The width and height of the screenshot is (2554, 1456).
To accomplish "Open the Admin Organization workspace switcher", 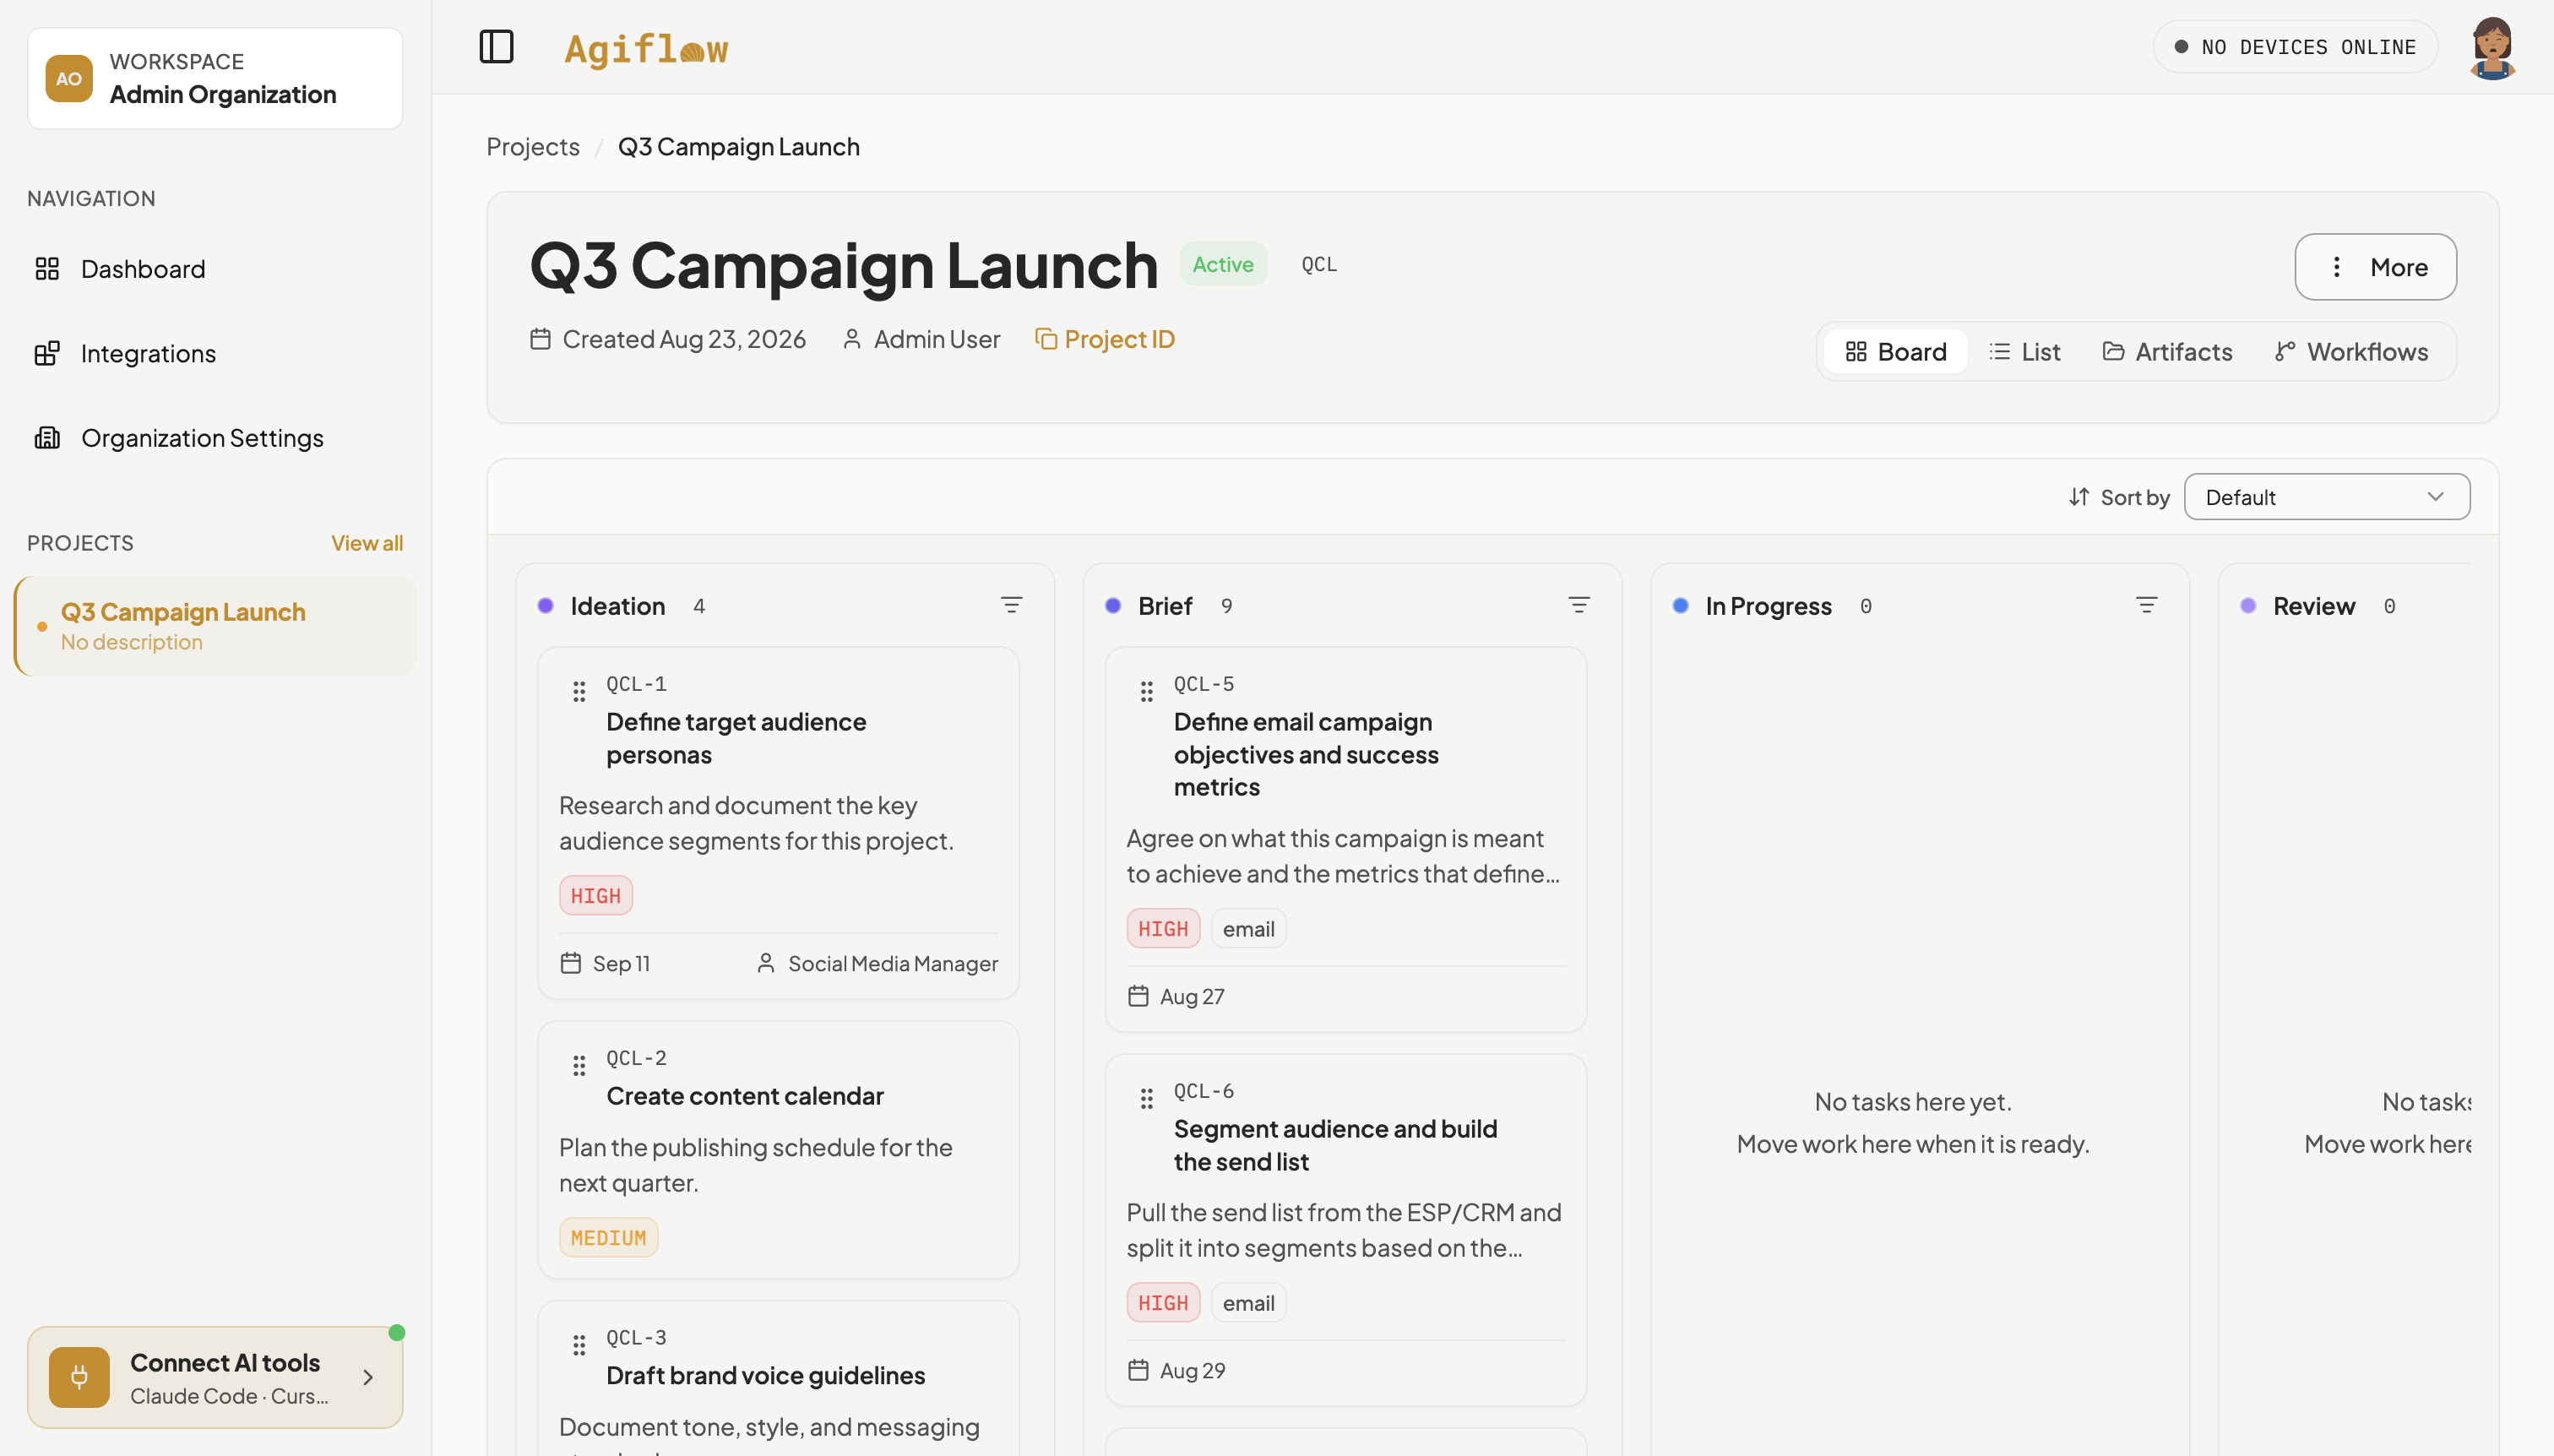I will pos(215,78).
